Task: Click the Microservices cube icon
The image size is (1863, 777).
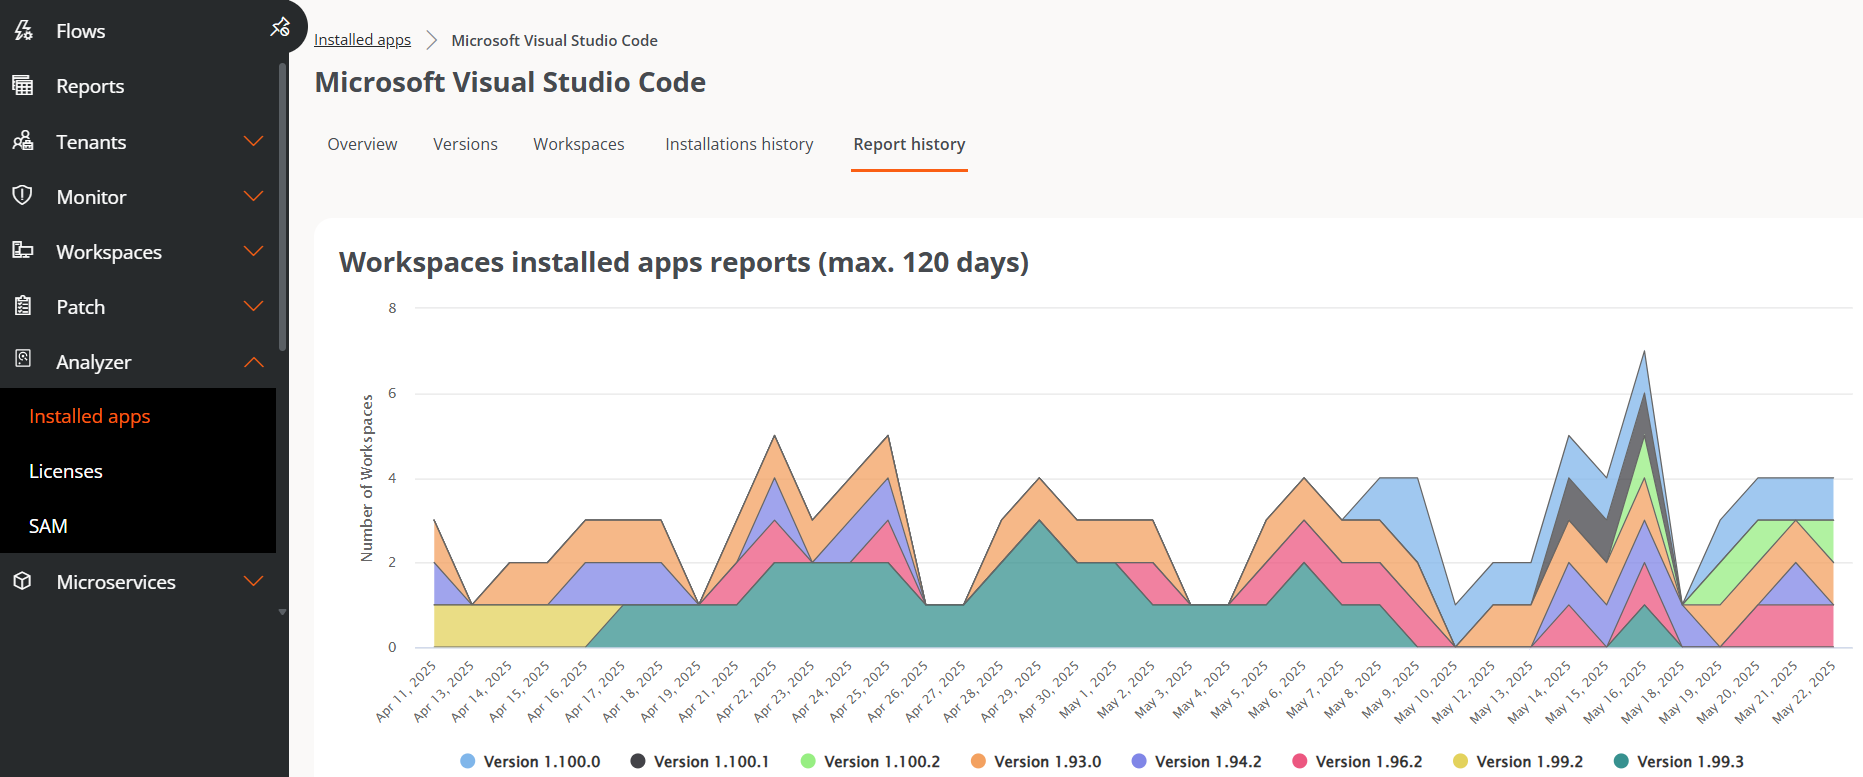Action: [23, 581]
